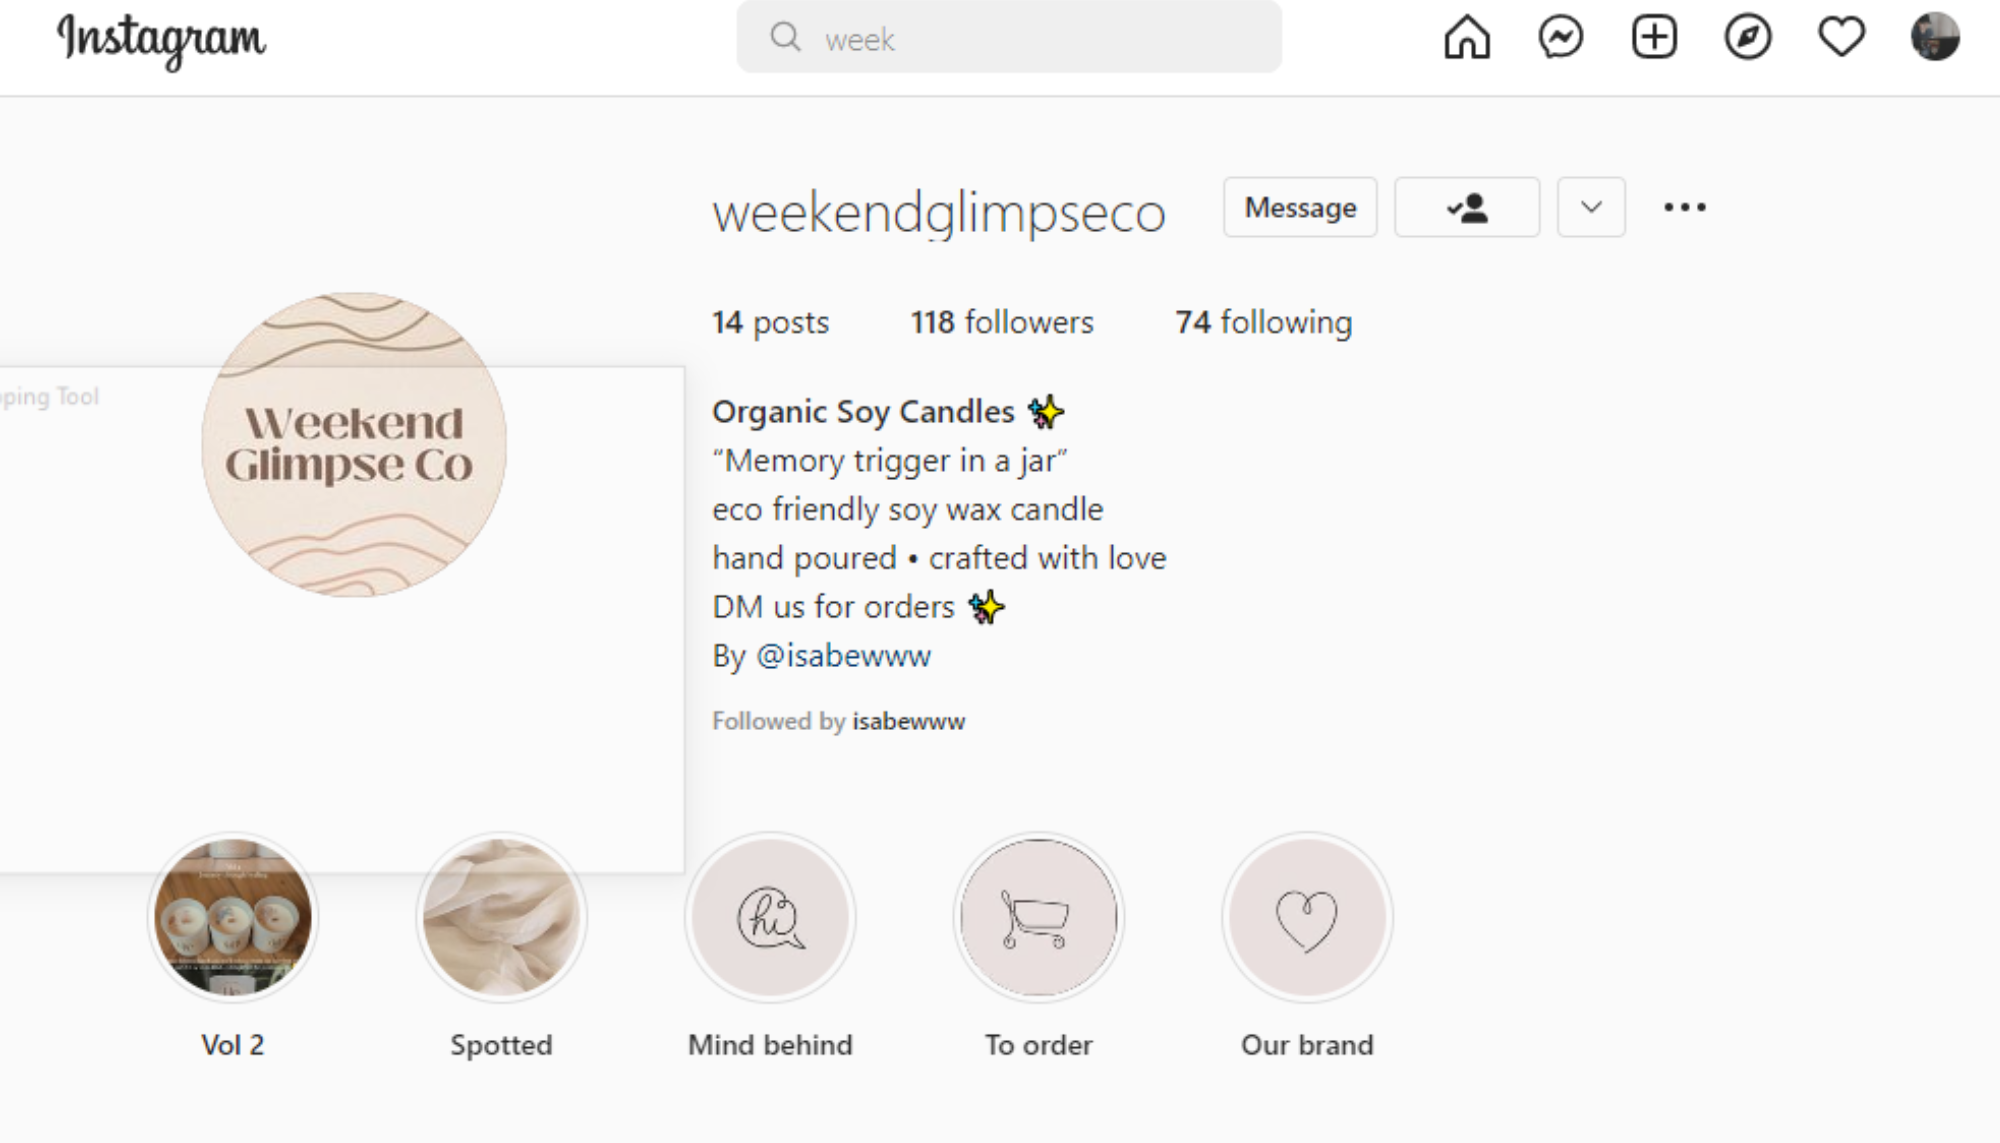Open the three-dot options menu

pos(1684,208)
